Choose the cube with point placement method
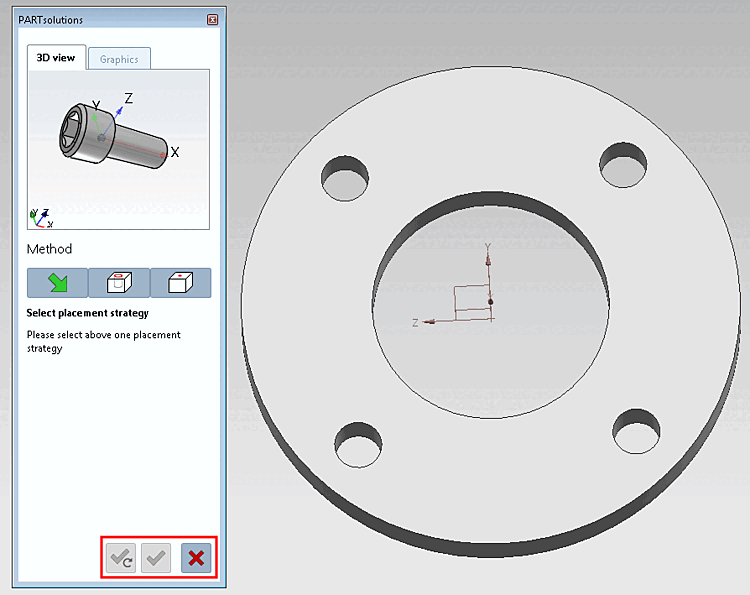750x595 pixels. 181,283
